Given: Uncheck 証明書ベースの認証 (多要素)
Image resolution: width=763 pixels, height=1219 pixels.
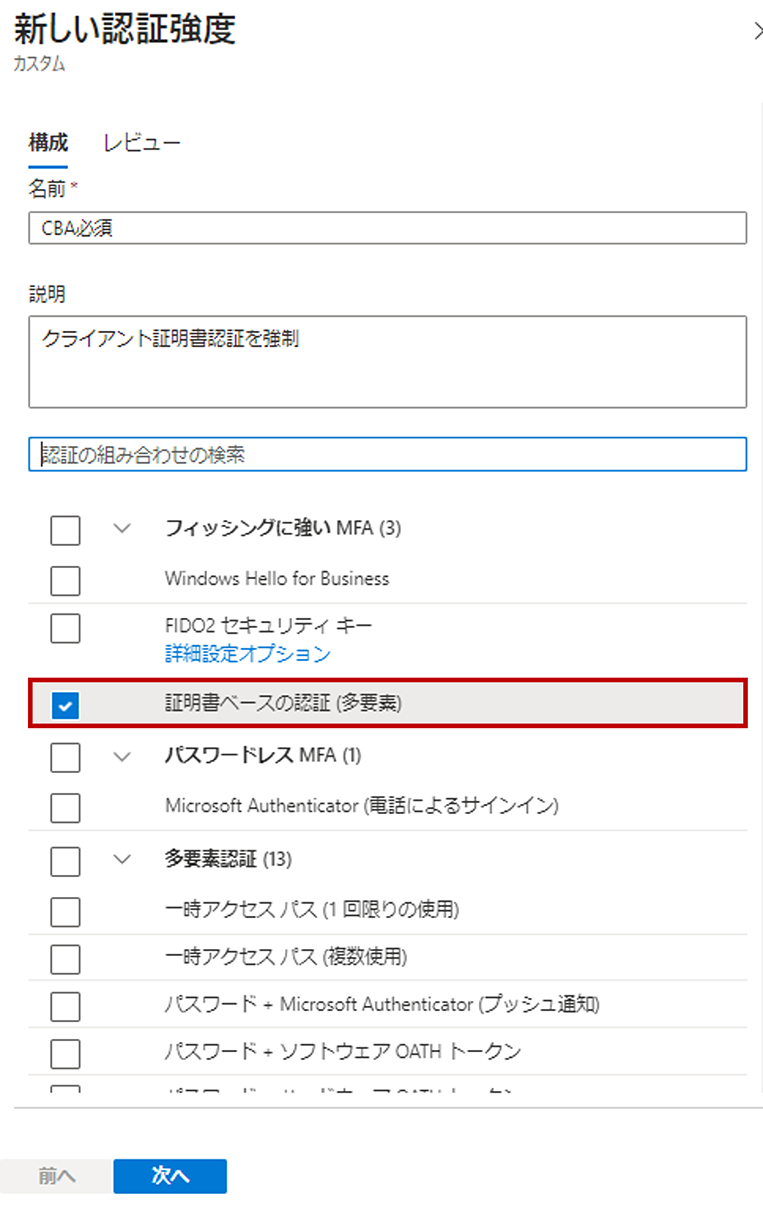Looking at the screenshot, I should pyautogui.click(x=65, y=706).
